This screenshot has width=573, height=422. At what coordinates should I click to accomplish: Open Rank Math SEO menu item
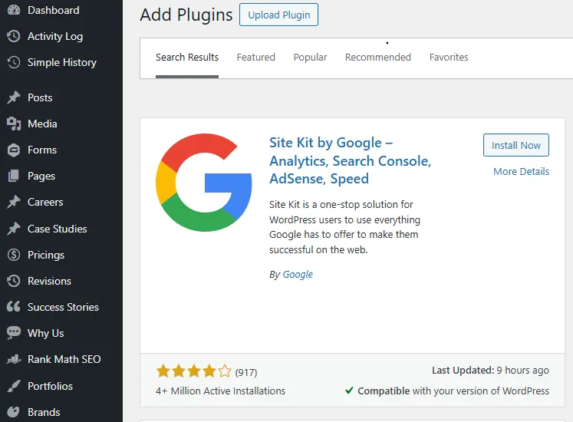coord(64,359)
